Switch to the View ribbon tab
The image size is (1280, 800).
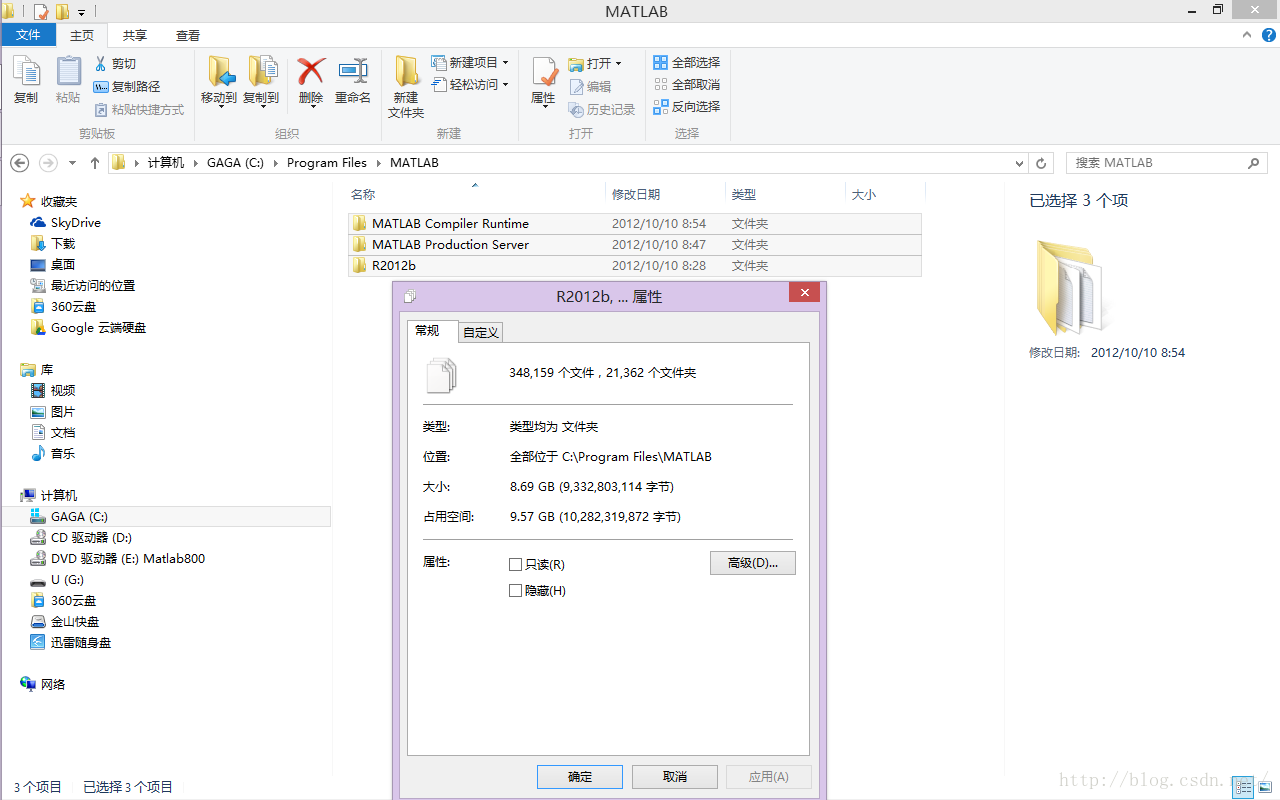tap(187, 34)
